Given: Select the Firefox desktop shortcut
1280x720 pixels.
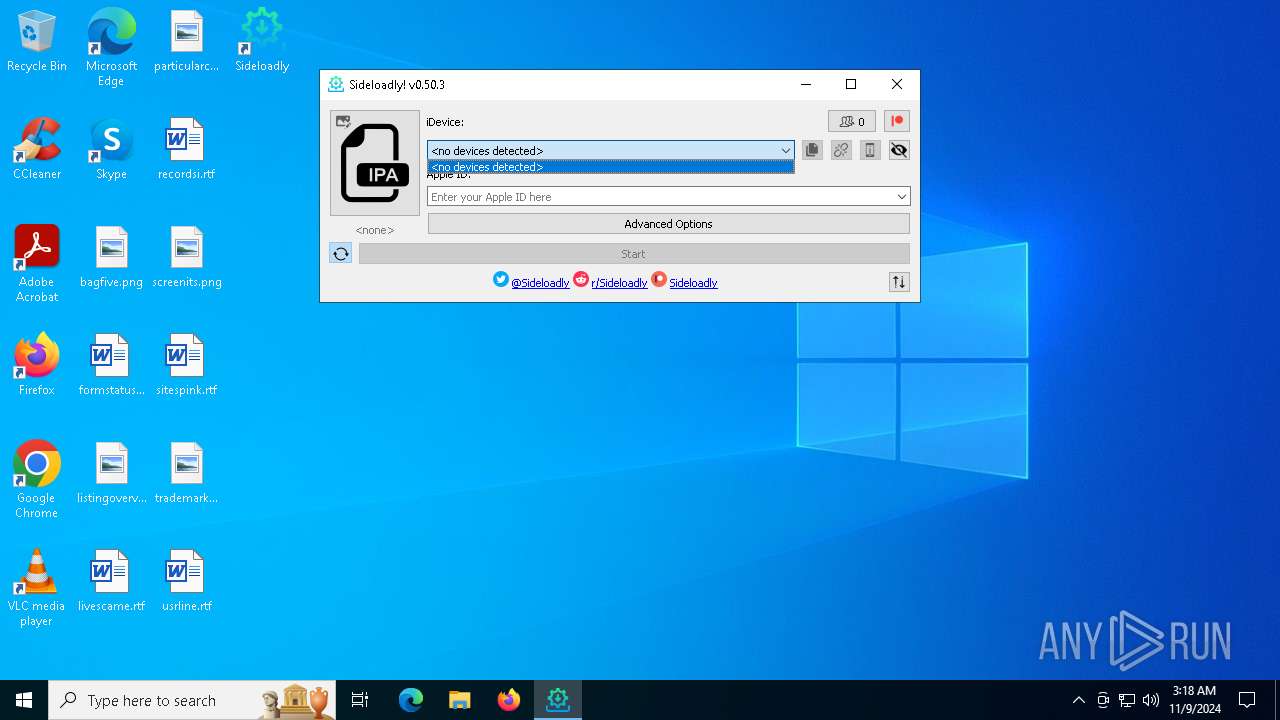Looking at the screenshot, I should point(37,366).
